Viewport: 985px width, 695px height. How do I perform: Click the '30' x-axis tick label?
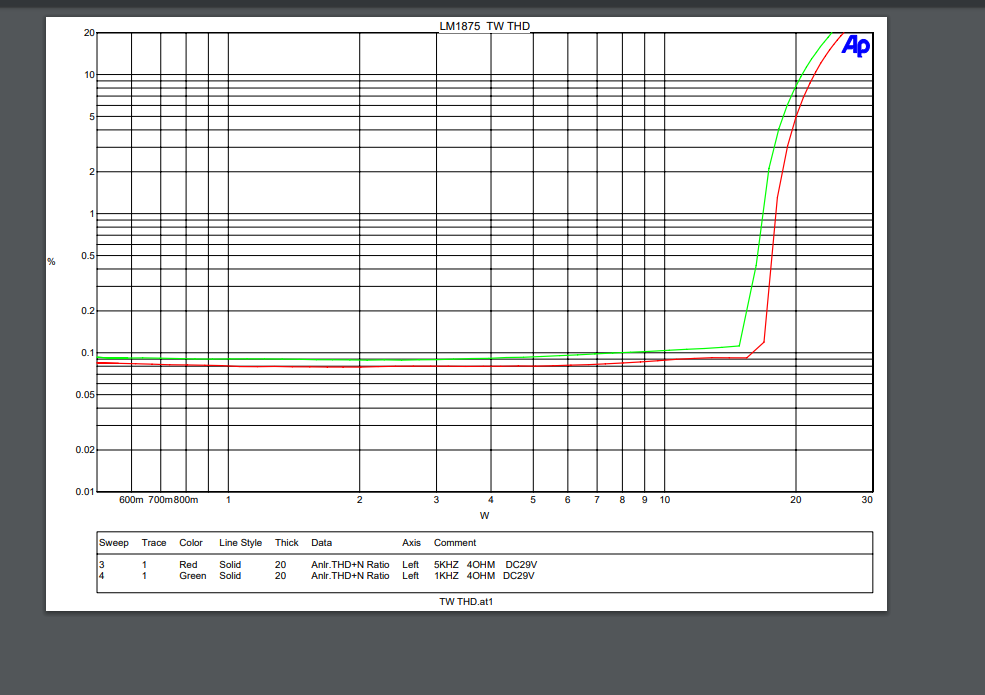tap(867, 500)
